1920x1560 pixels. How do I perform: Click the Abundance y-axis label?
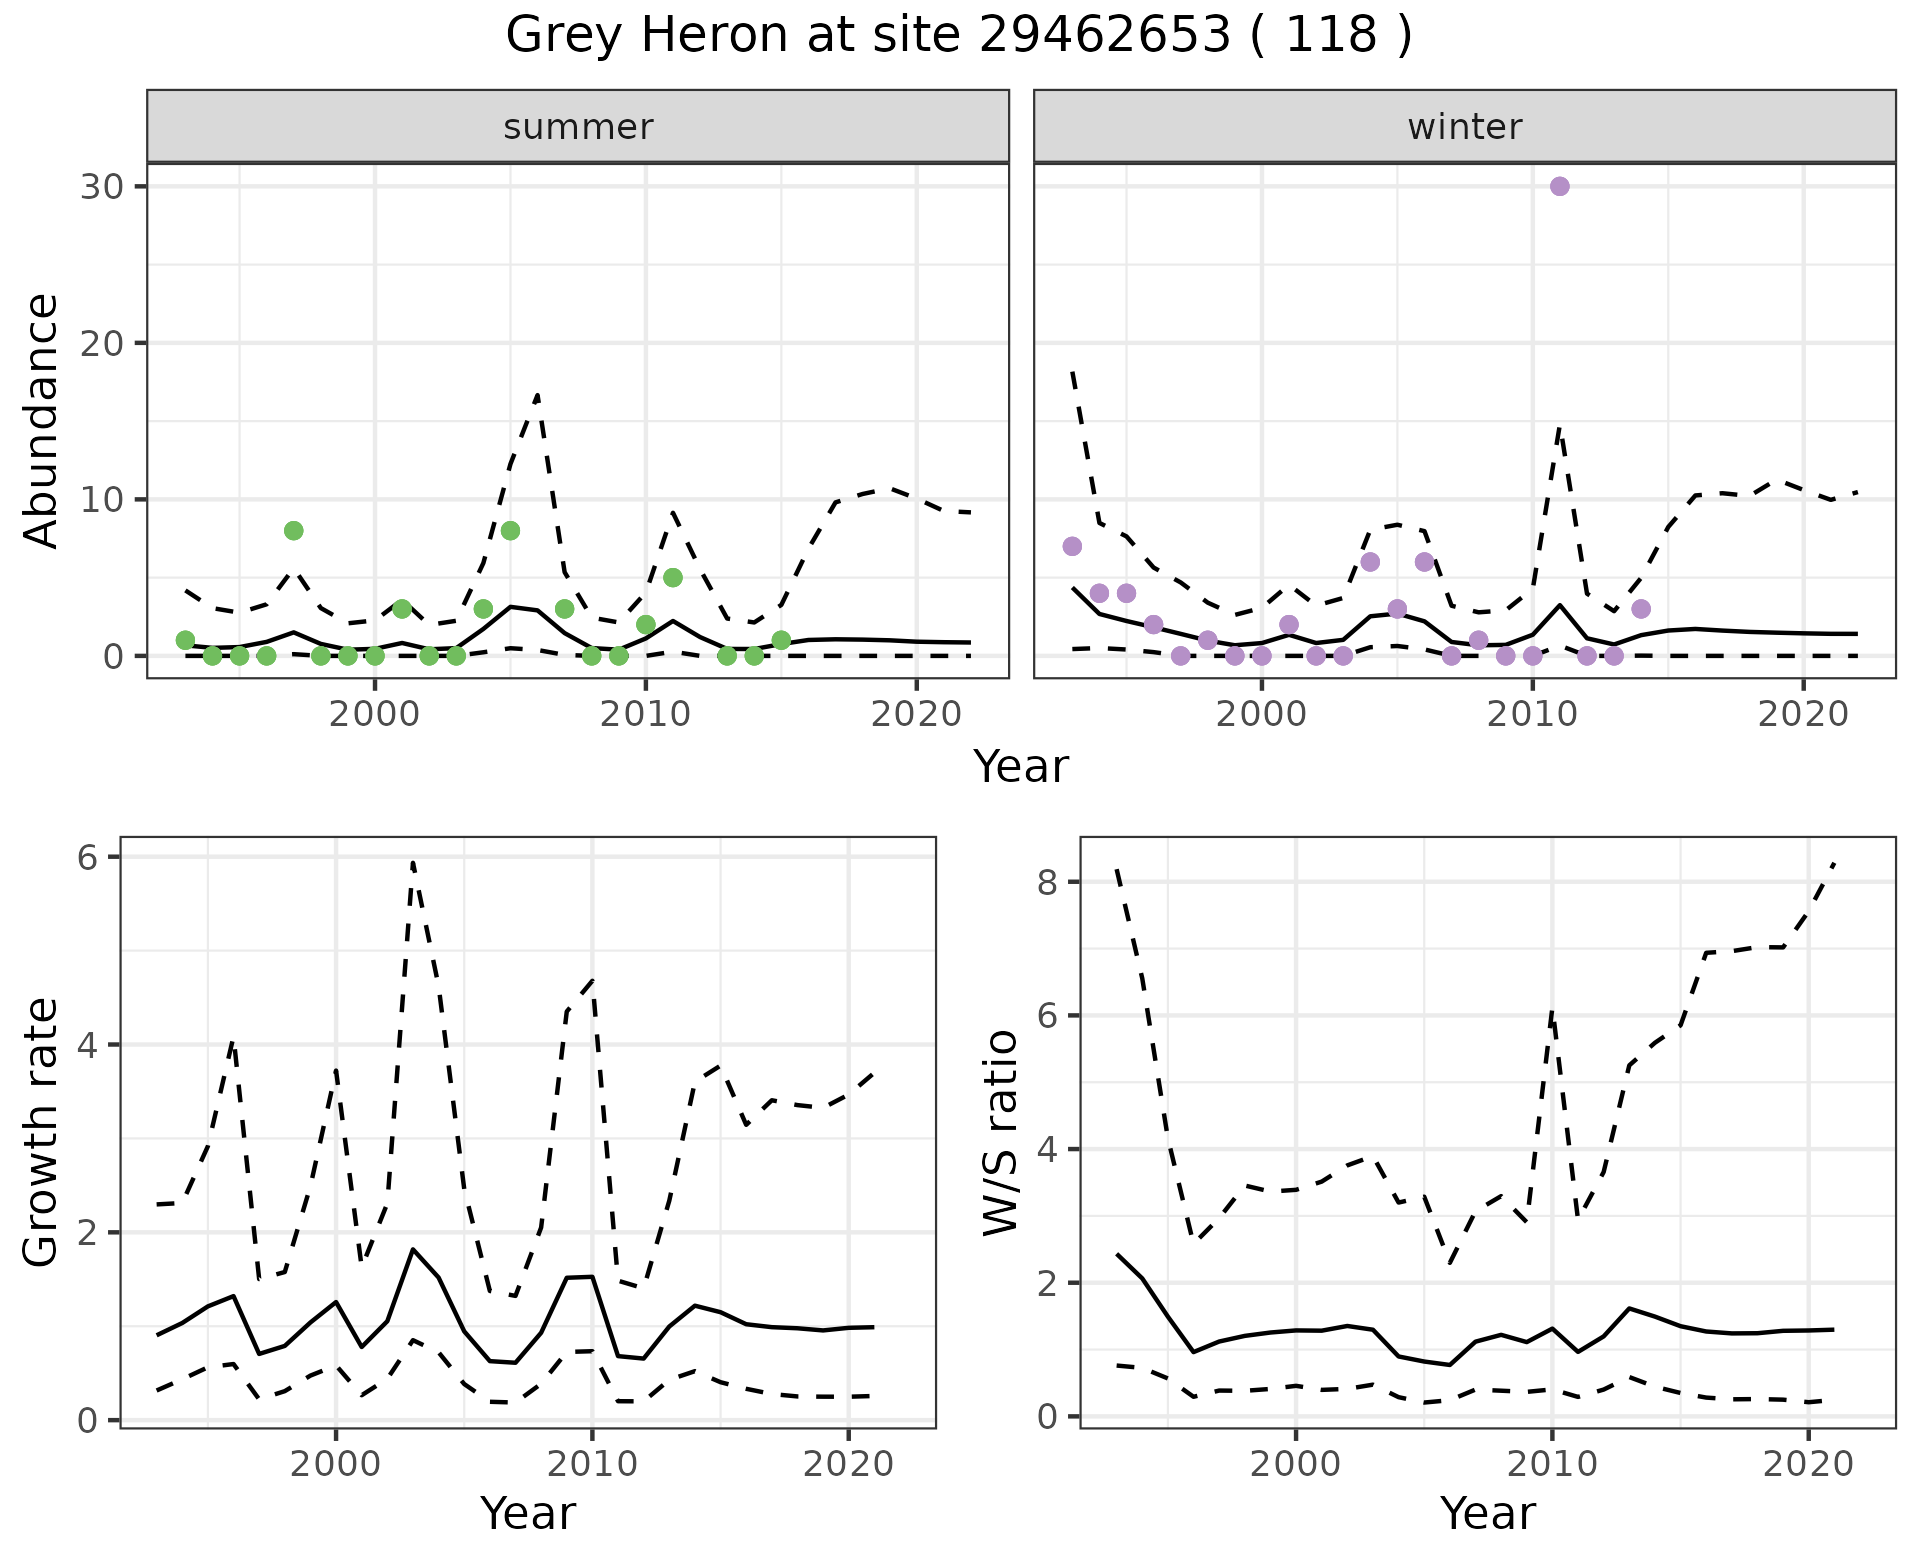click(x=42, y=421)
